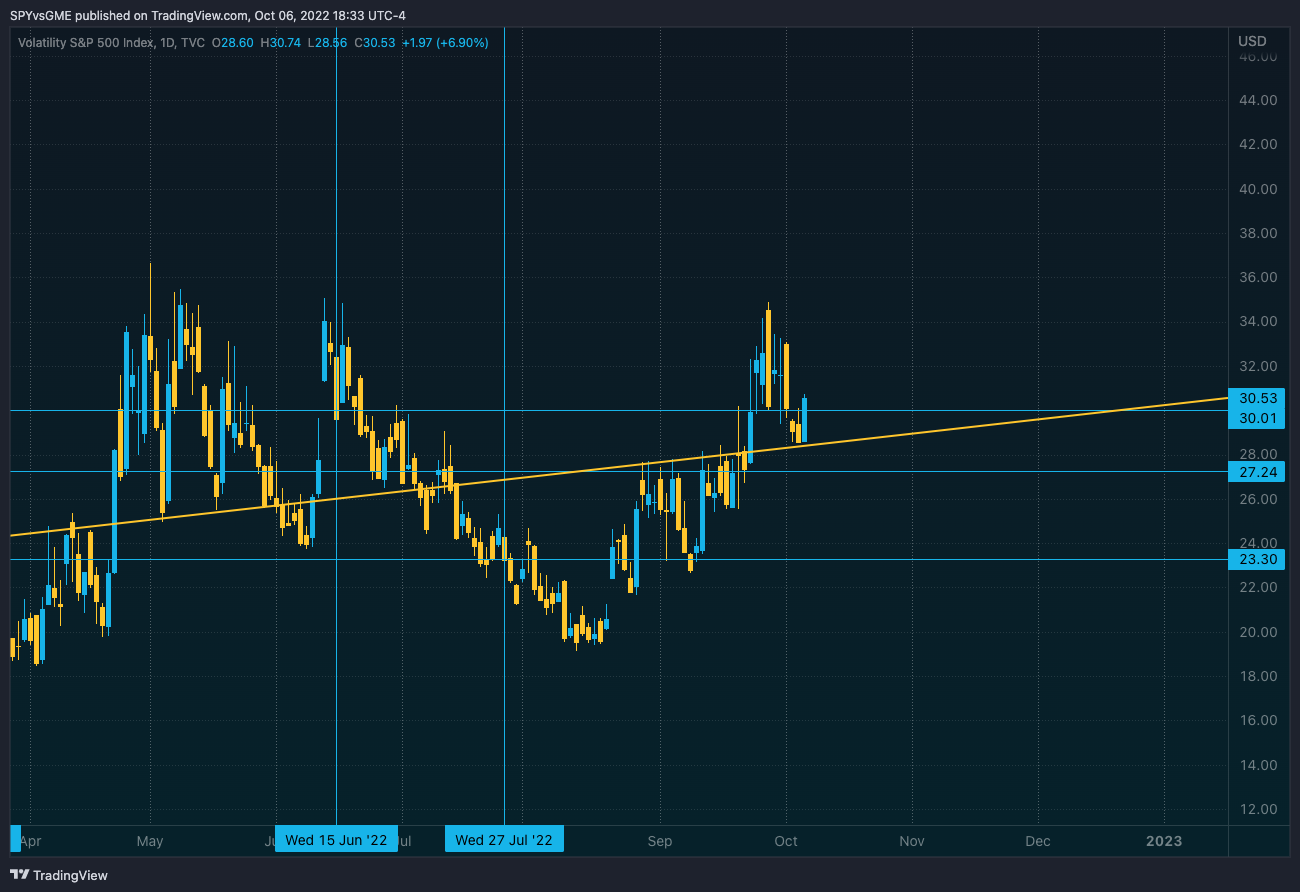1300x892 pixels.
Task: Click the May label on time axis
Action: click(150, 841)
